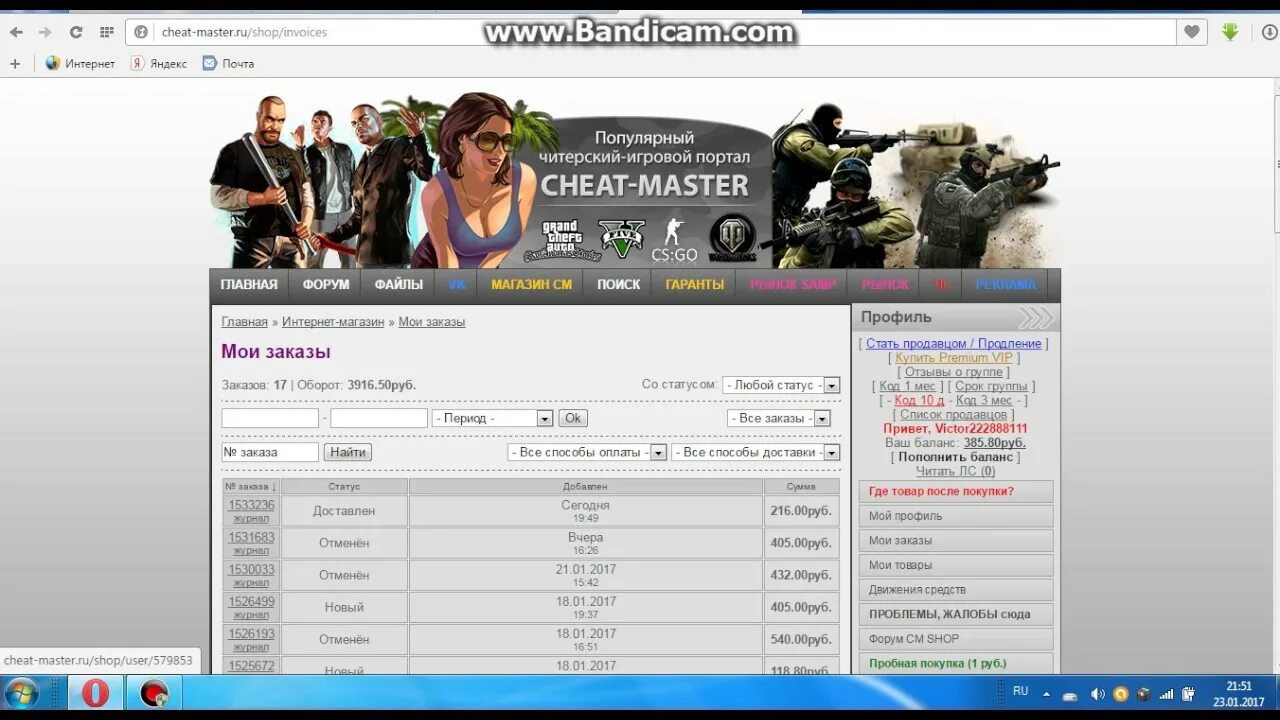1280x720 pixels.
Task: Open order 1533236 link
Action: pyautogui.click(x=251, y=505)
